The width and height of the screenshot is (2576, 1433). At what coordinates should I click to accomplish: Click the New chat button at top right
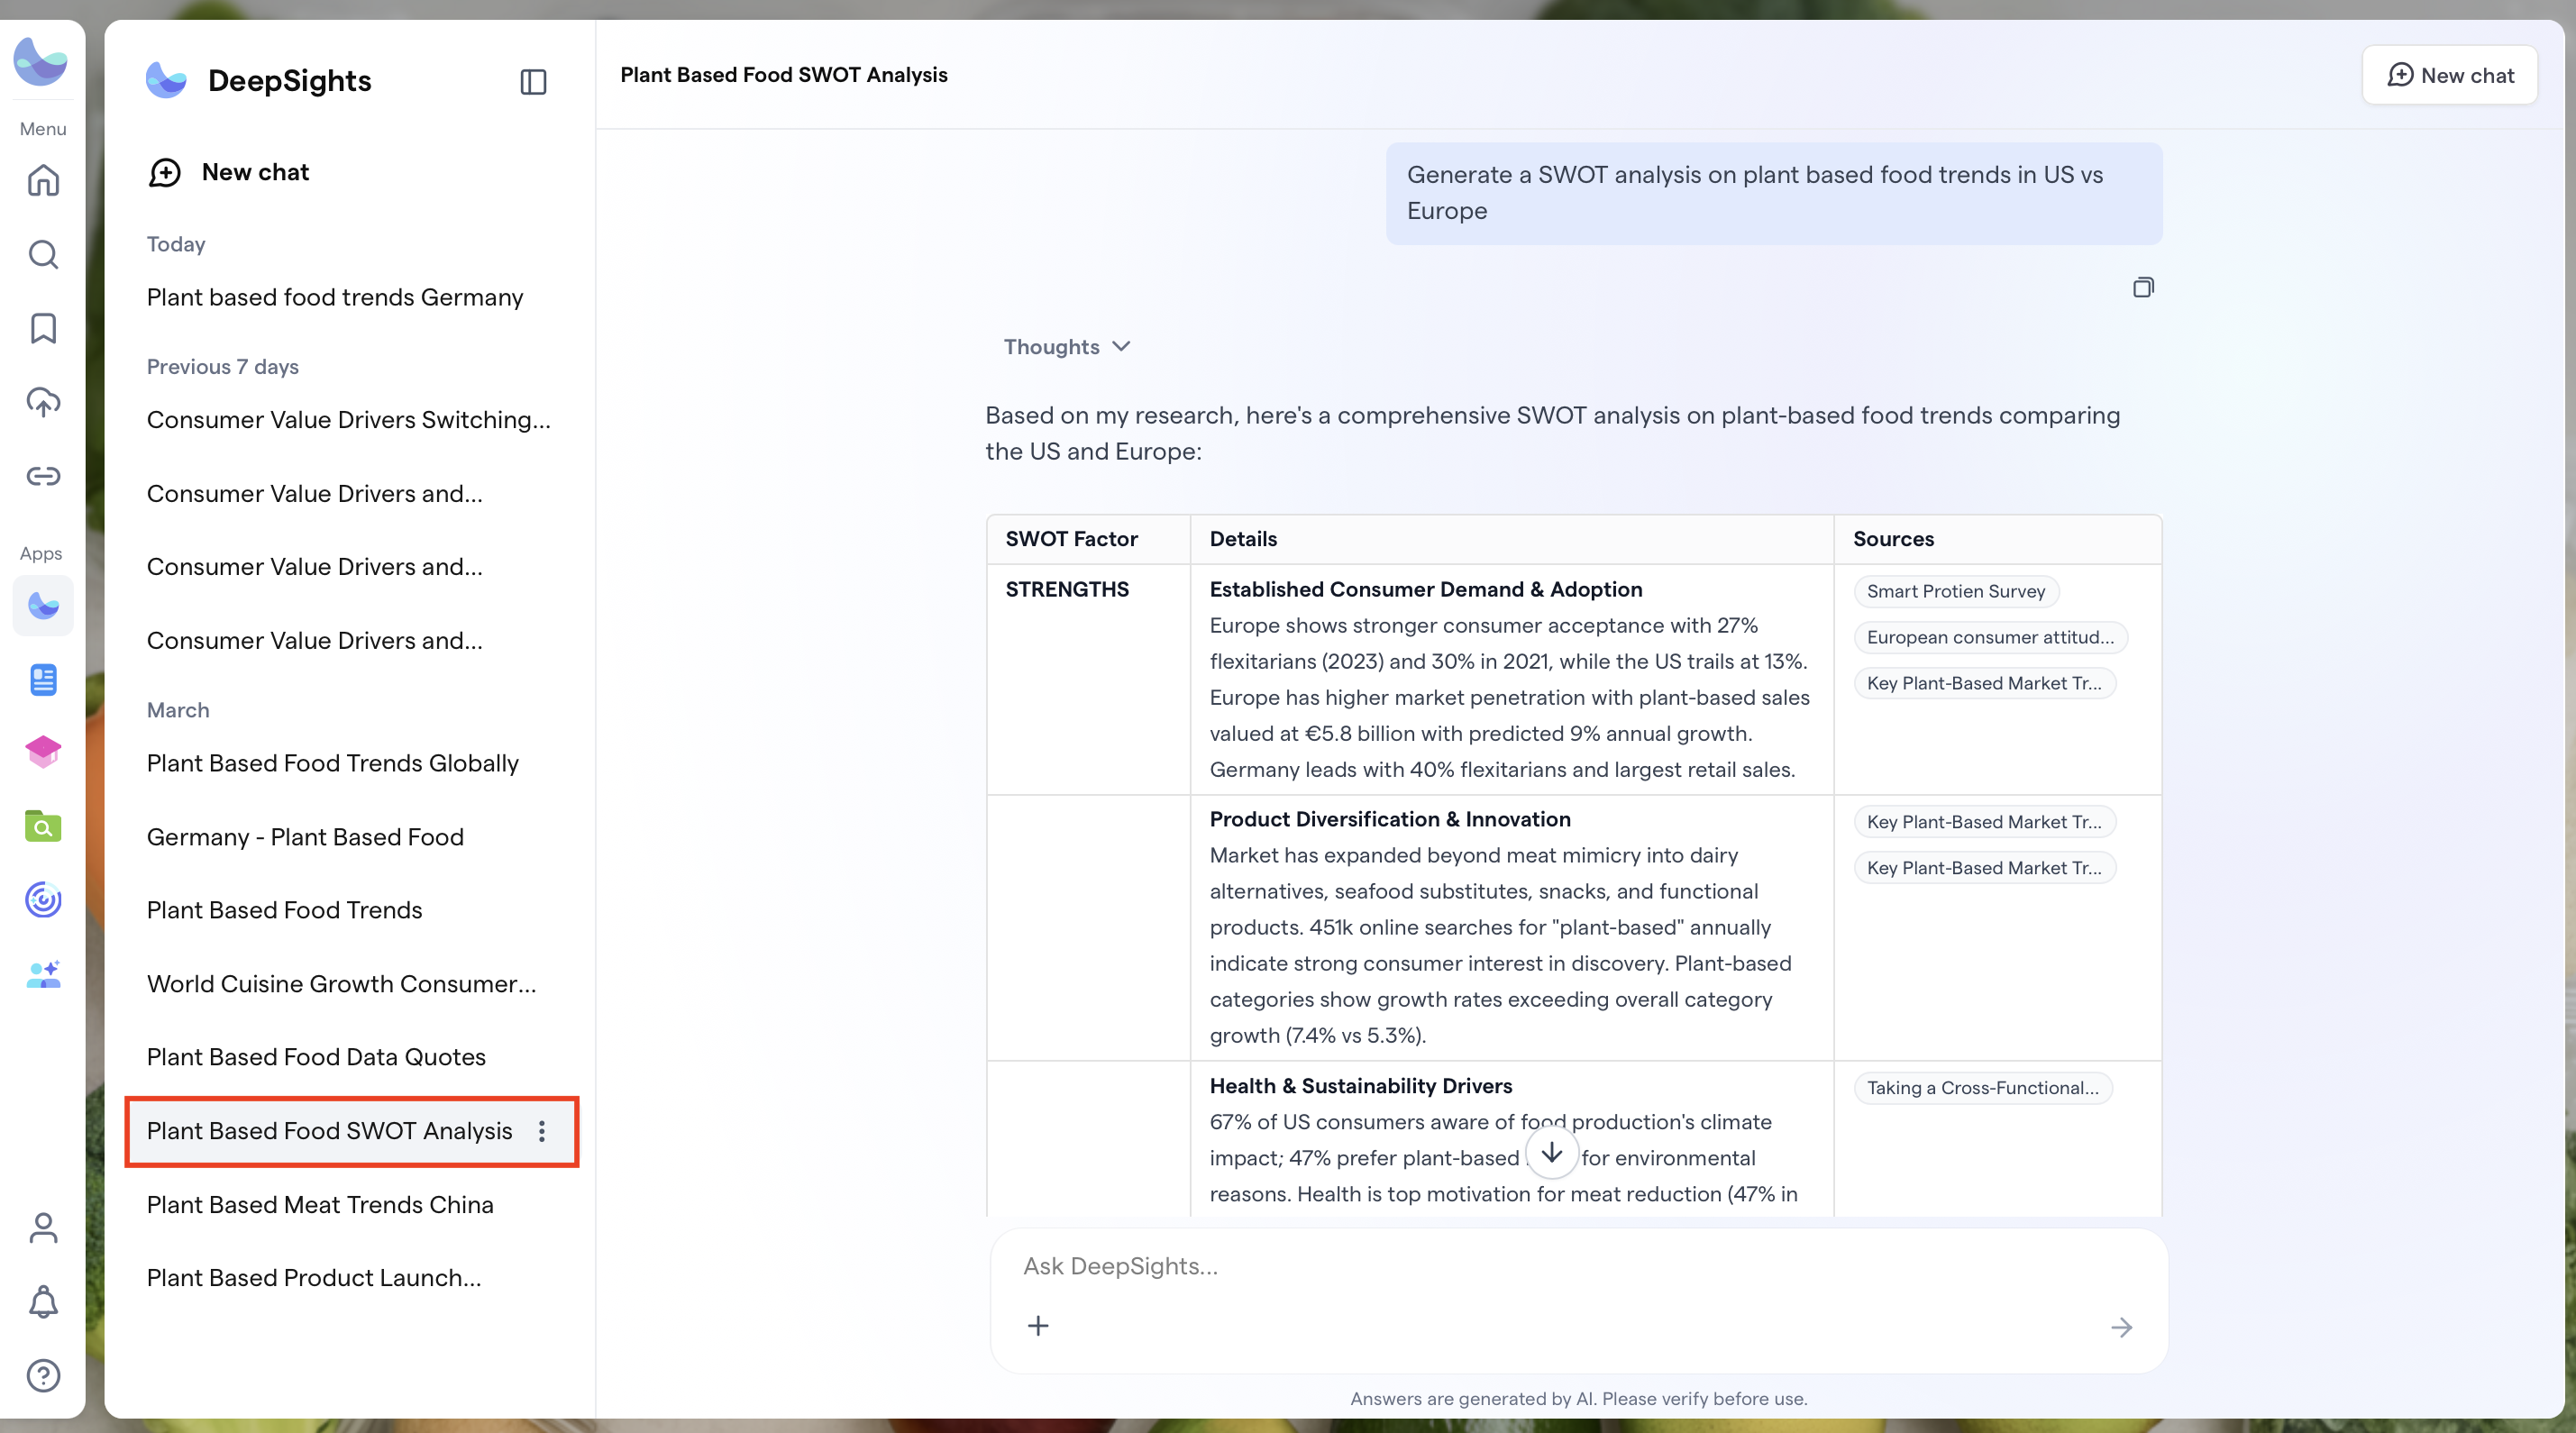pos(2449,75)
